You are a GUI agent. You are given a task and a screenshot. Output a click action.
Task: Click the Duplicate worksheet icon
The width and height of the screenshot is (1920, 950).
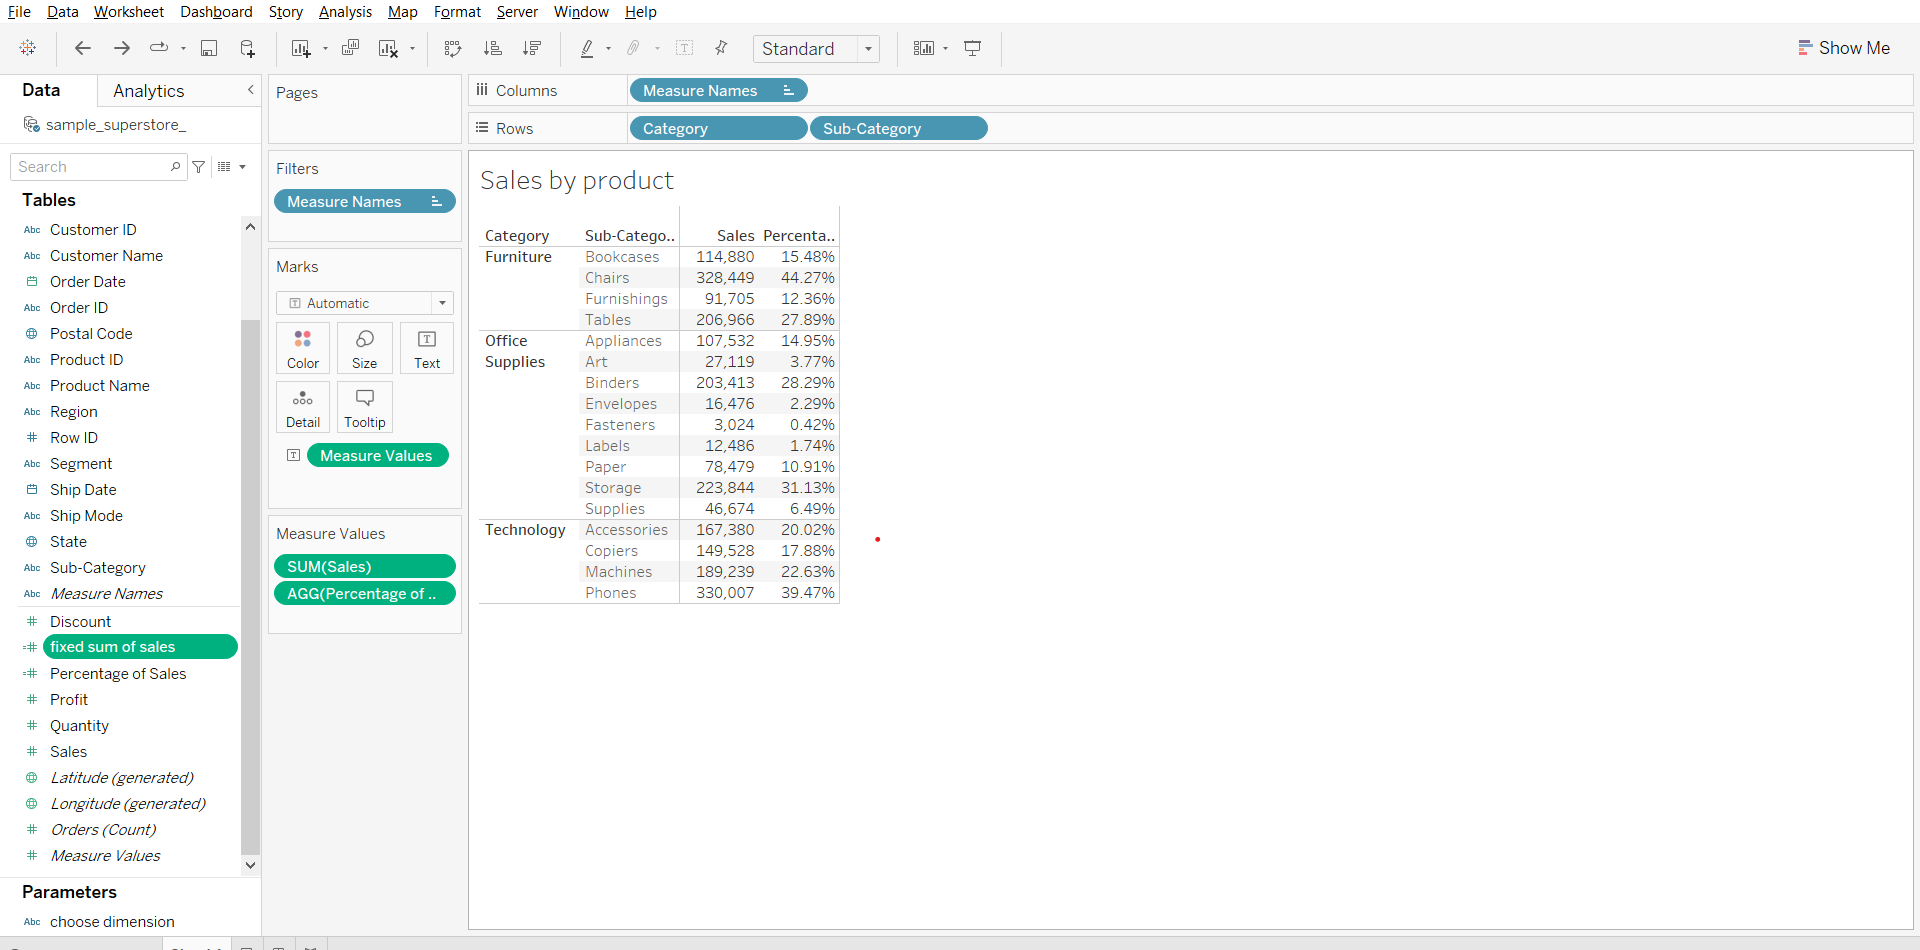point(350,48)
